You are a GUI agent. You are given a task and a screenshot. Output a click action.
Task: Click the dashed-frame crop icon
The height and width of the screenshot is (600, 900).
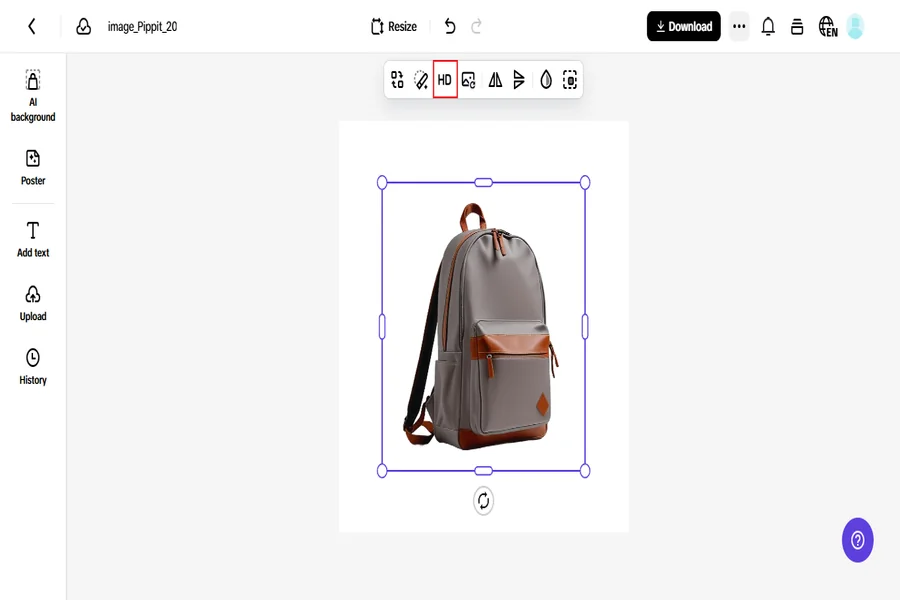pyautogui.click(x=570, y=80)
